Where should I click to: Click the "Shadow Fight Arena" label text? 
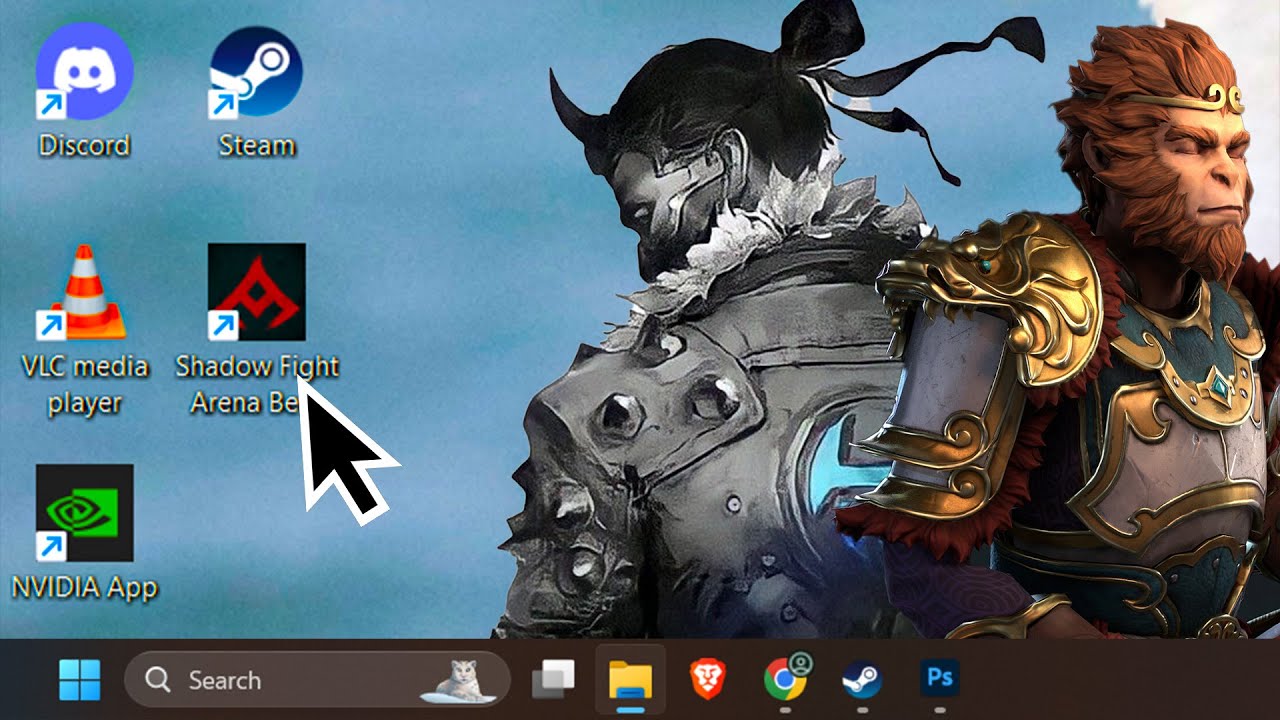pyautogui.click(x=257, y=385)
